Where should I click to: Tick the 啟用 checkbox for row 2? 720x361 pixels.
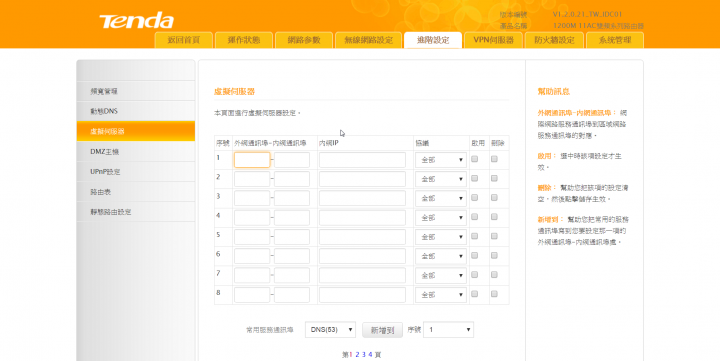(475, 178)
